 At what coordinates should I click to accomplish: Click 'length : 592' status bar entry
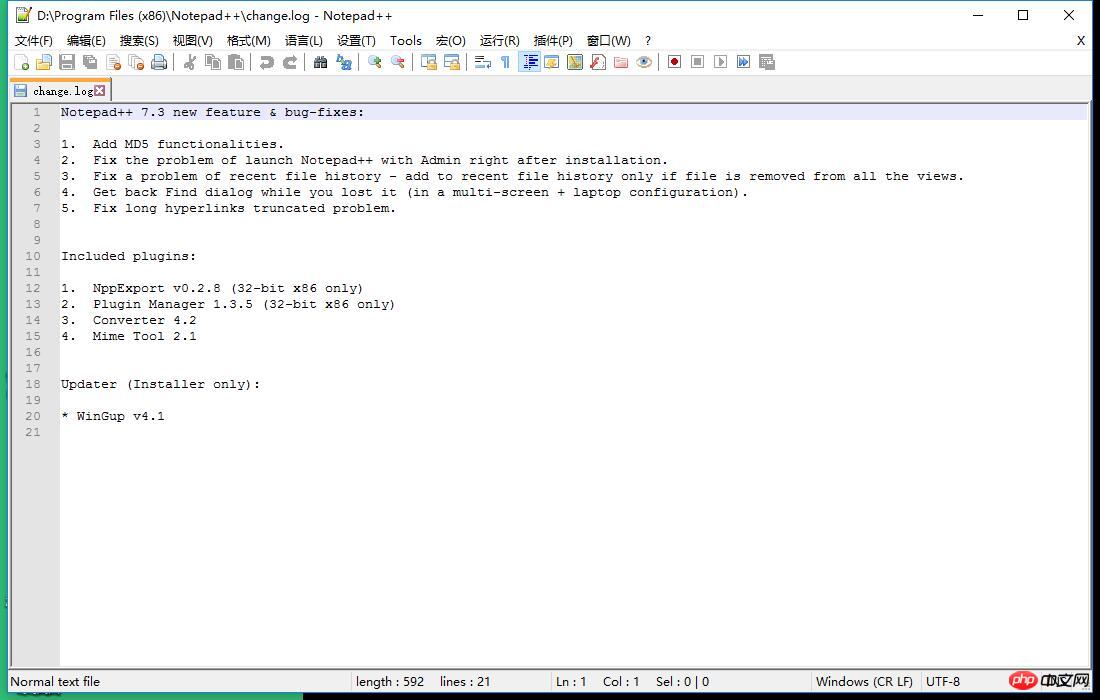coord(390,682)
